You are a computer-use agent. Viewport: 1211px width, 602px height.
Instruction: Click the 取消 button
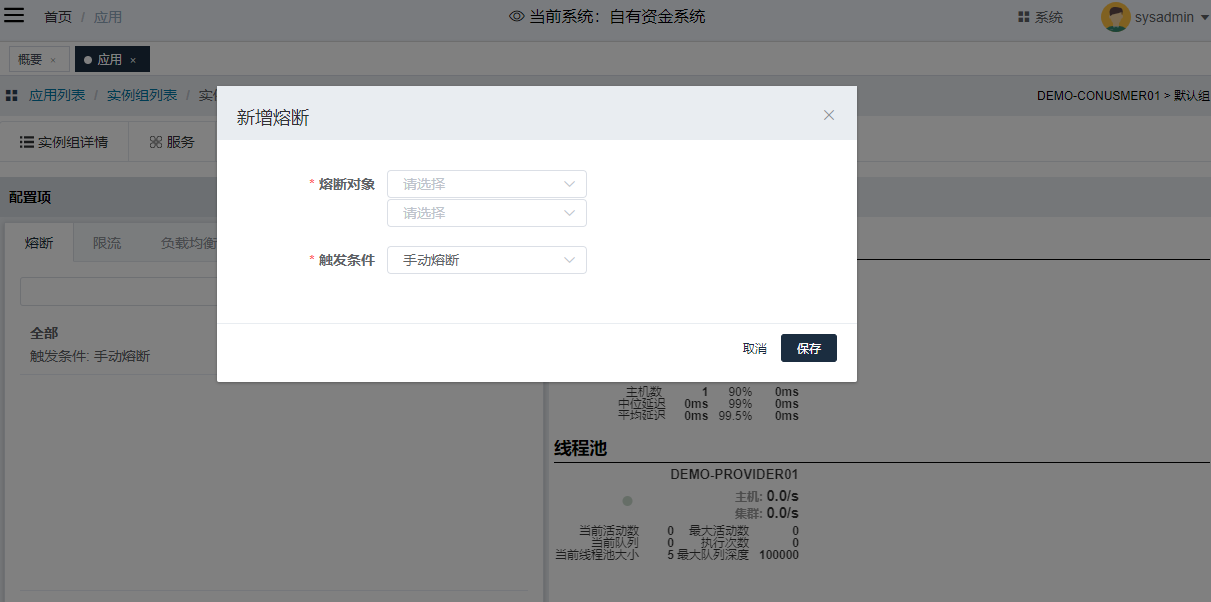(754, 348)
